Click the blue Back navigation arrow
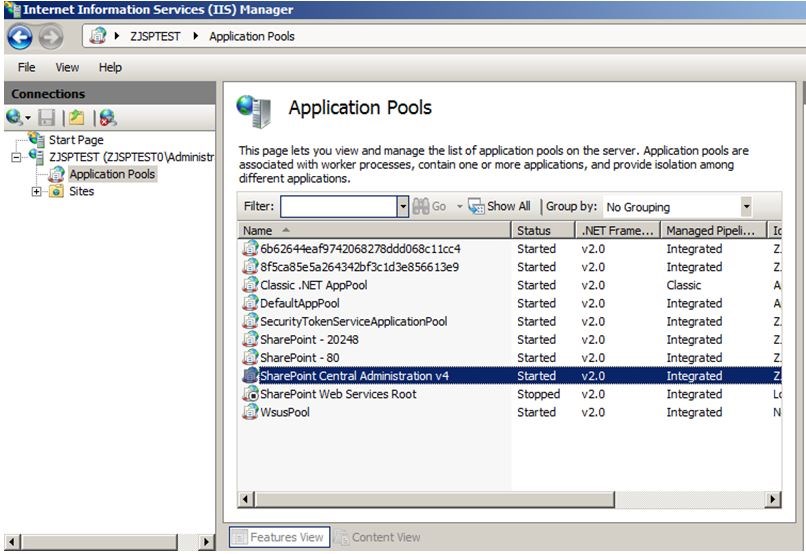806x554 pixels. 20,37
